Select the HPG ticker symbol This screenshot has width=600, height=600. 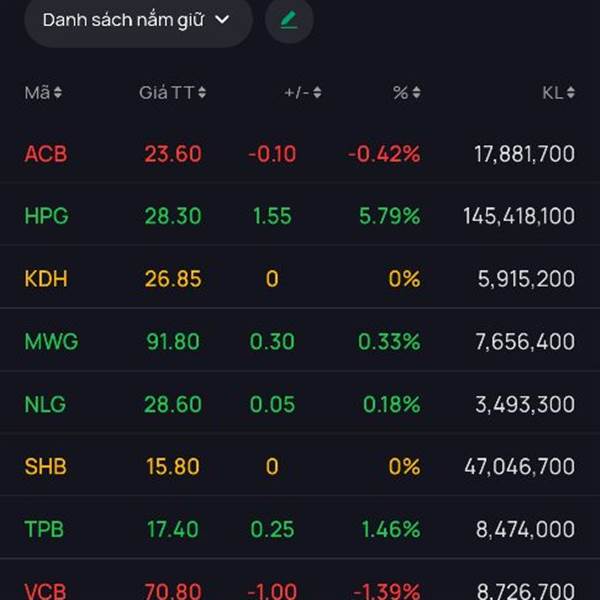tap(46, 216)
